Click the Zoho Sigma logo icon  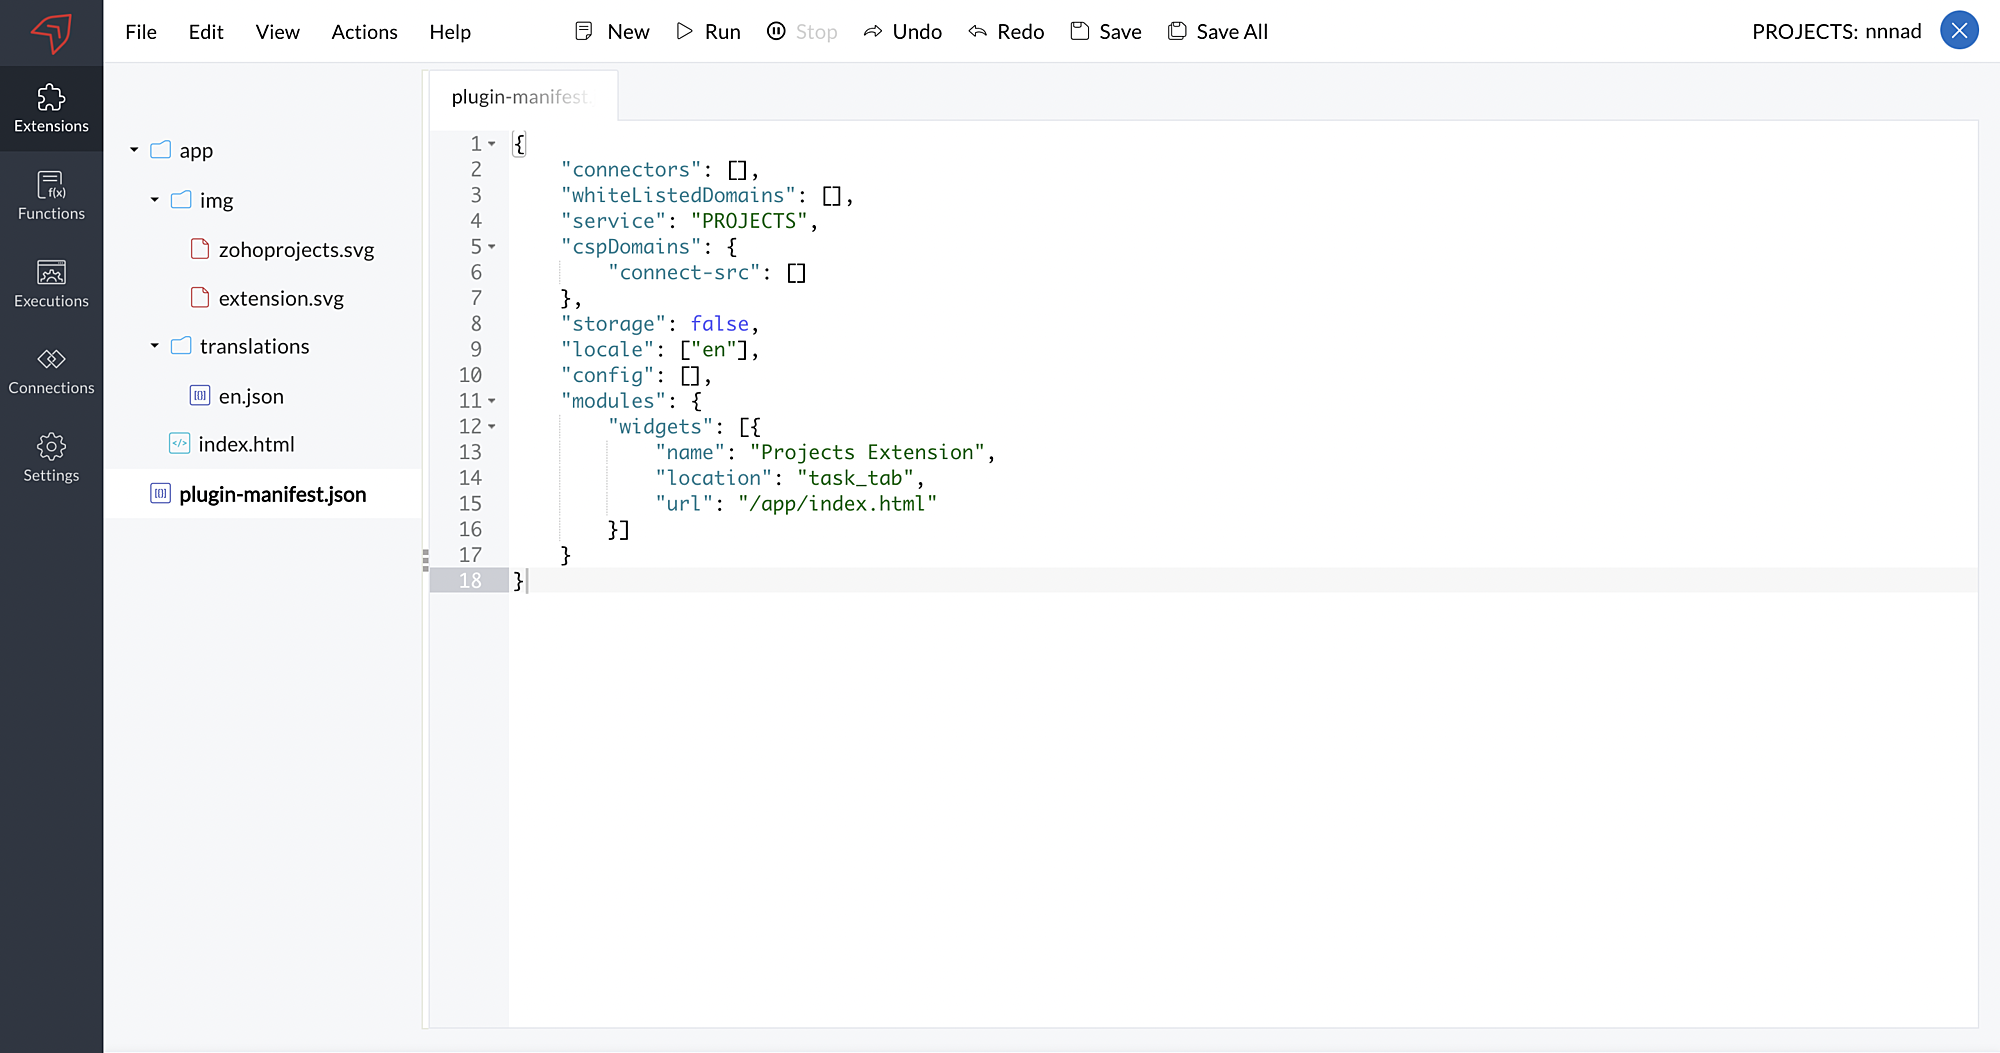click(x=51, y=32)
